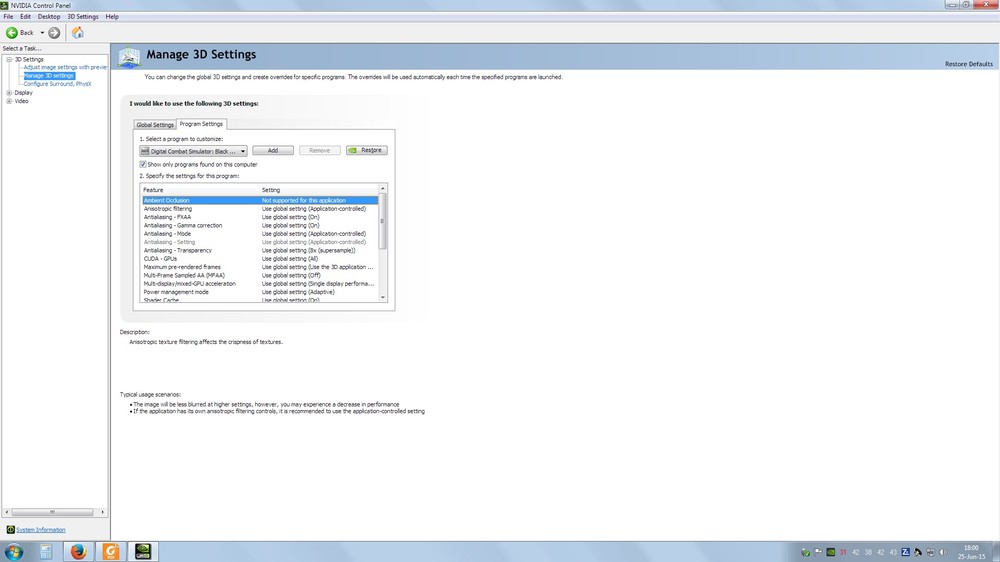
Task: Open the Calculator taskbar icon
Action: [x=46, y=552]
